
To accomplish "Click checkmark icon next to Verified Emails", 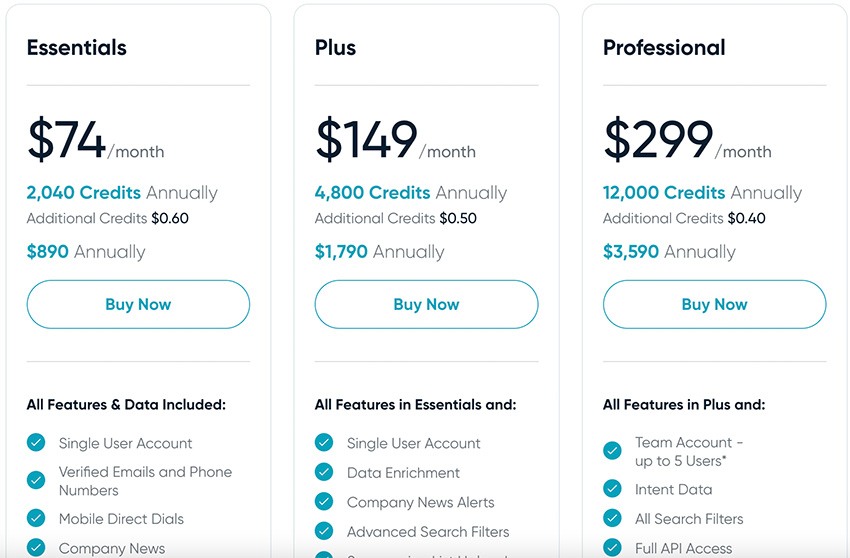I will coord(36,480).
